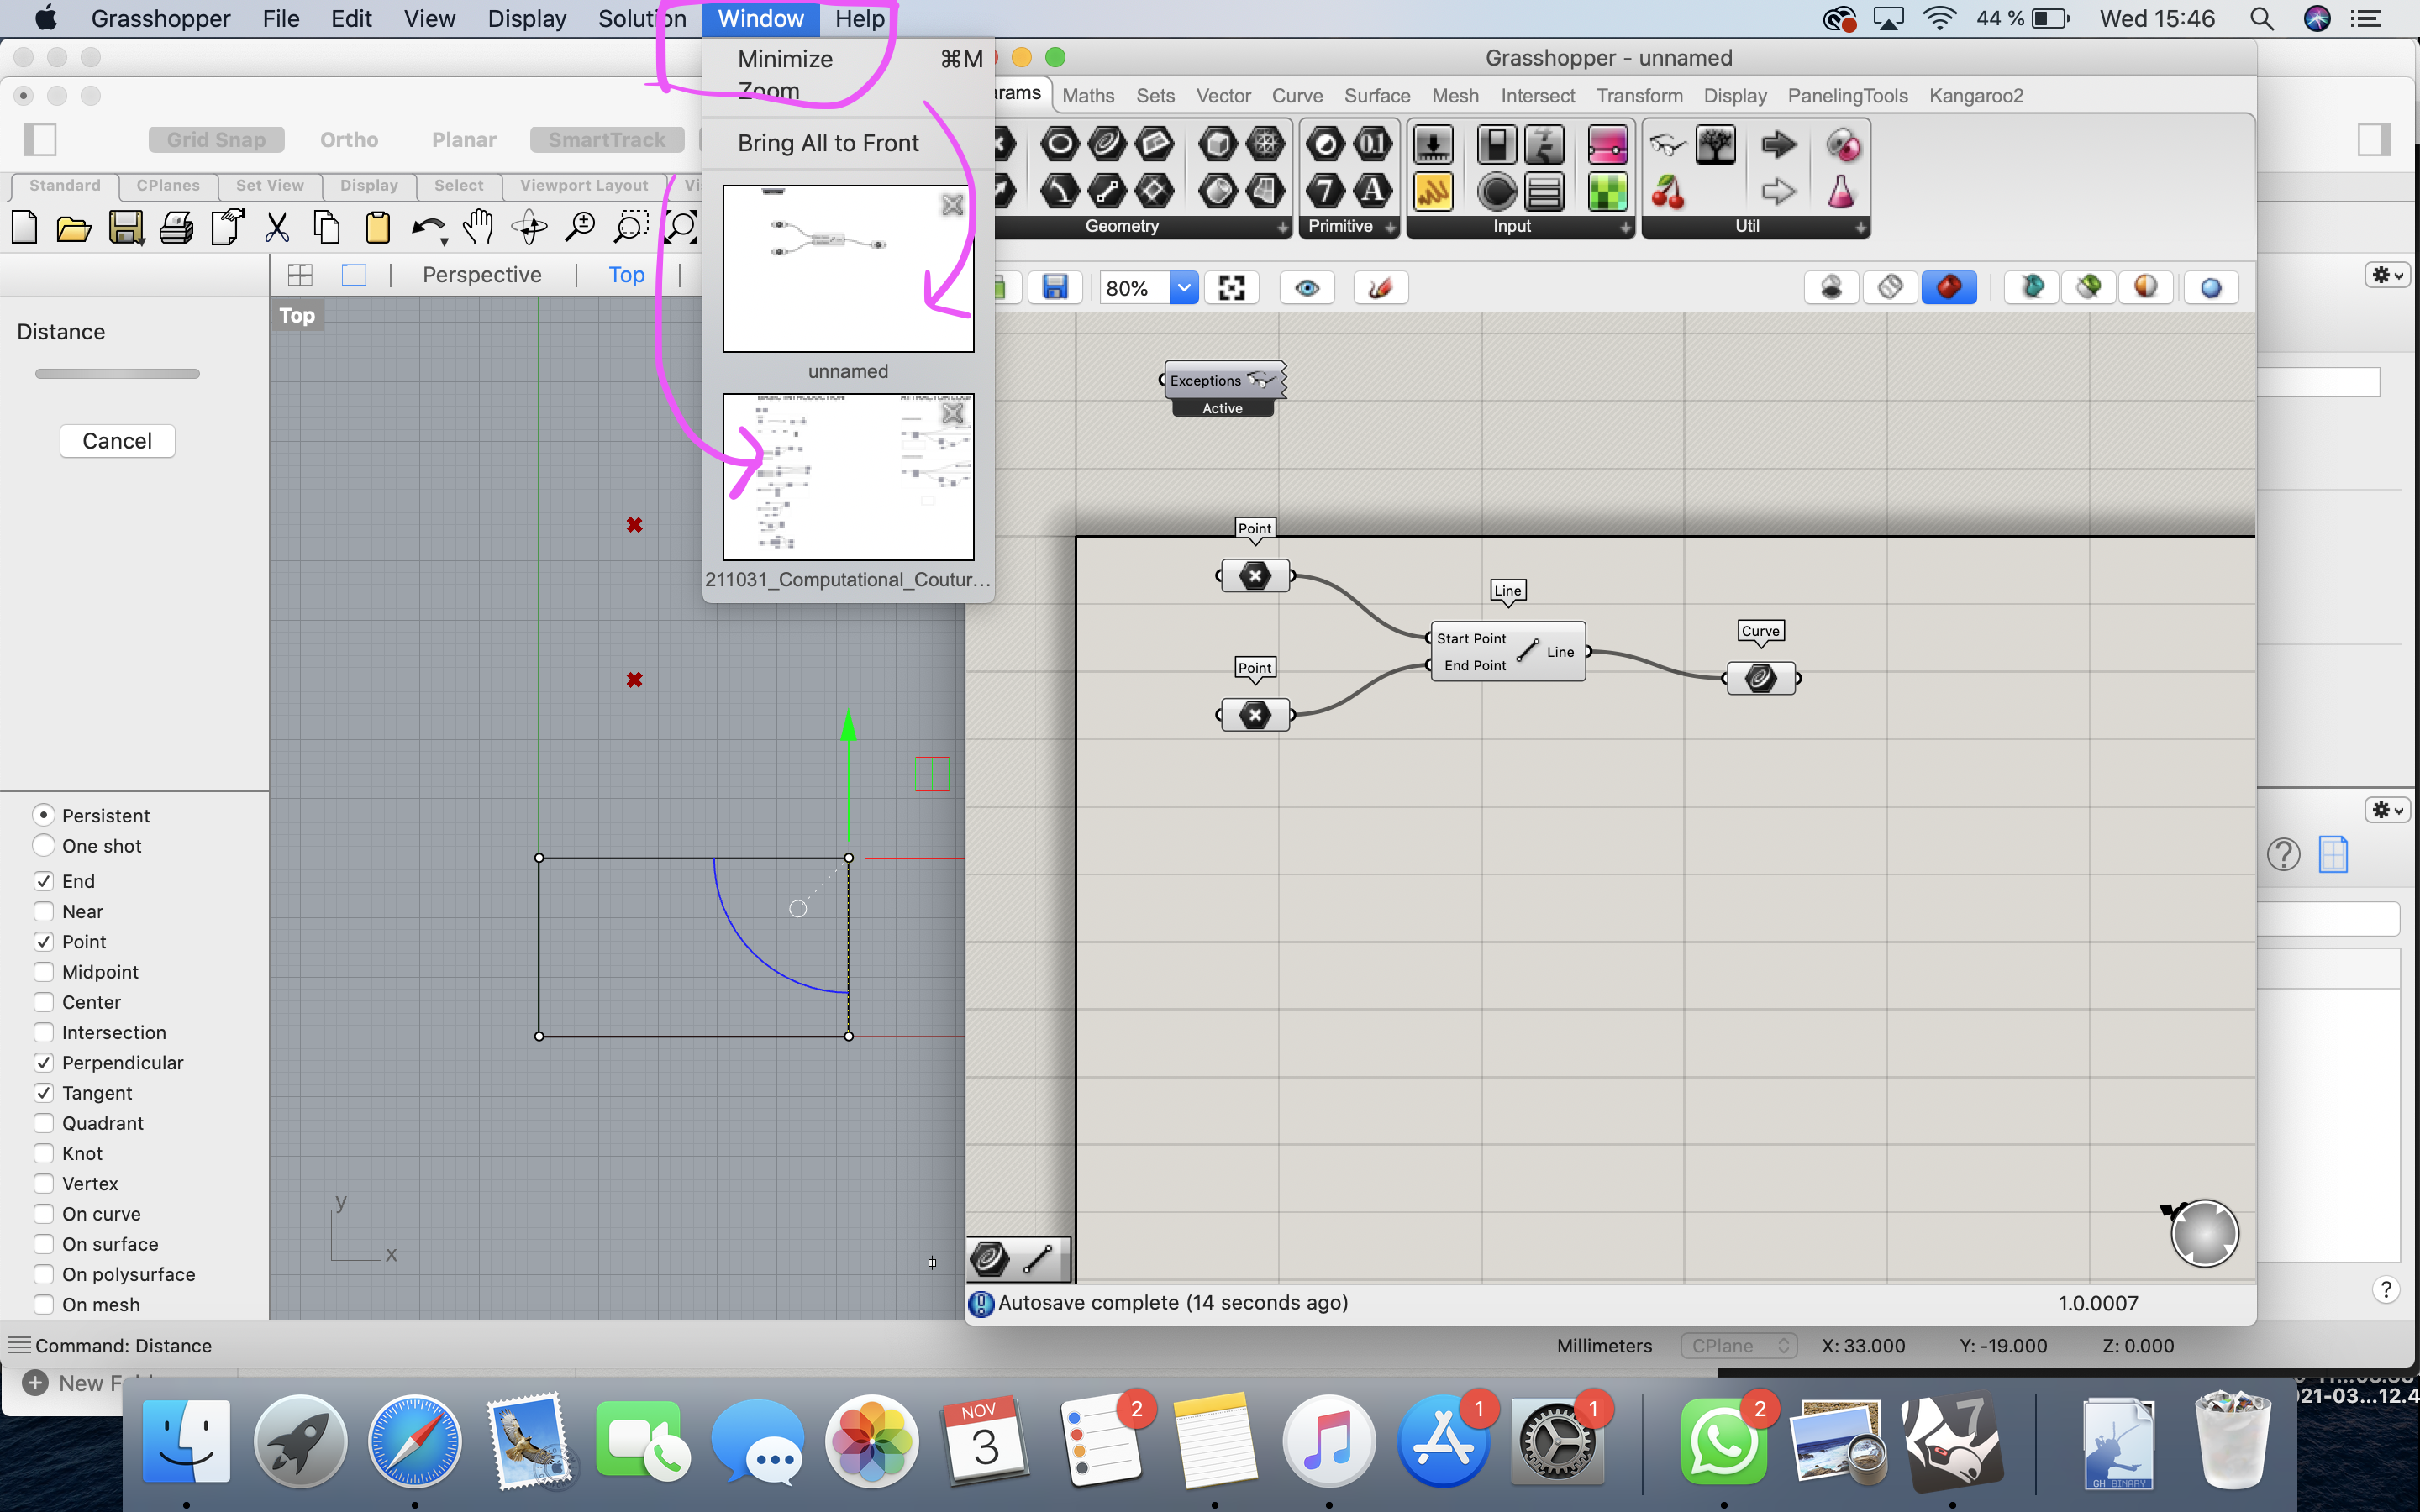Screen dimensions: 2420x1512
Task: Print with the printer icon in Rhino toolbar
Action: [176, 228]
